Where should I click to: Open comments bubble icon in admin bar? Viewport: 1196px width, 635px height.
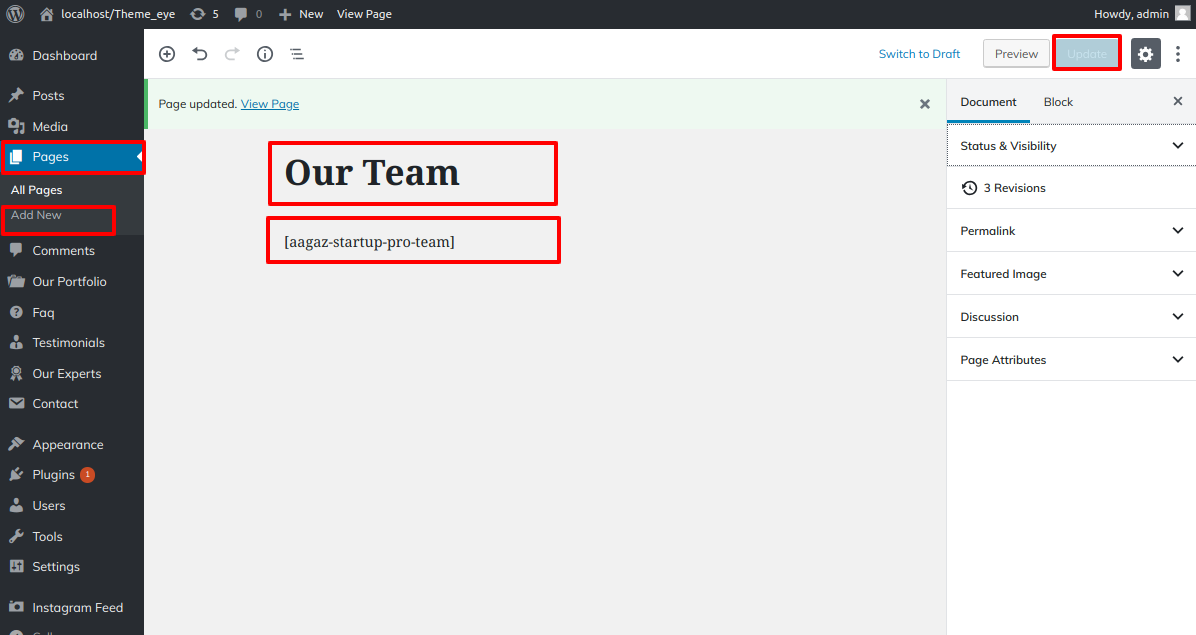click(242, 14)
